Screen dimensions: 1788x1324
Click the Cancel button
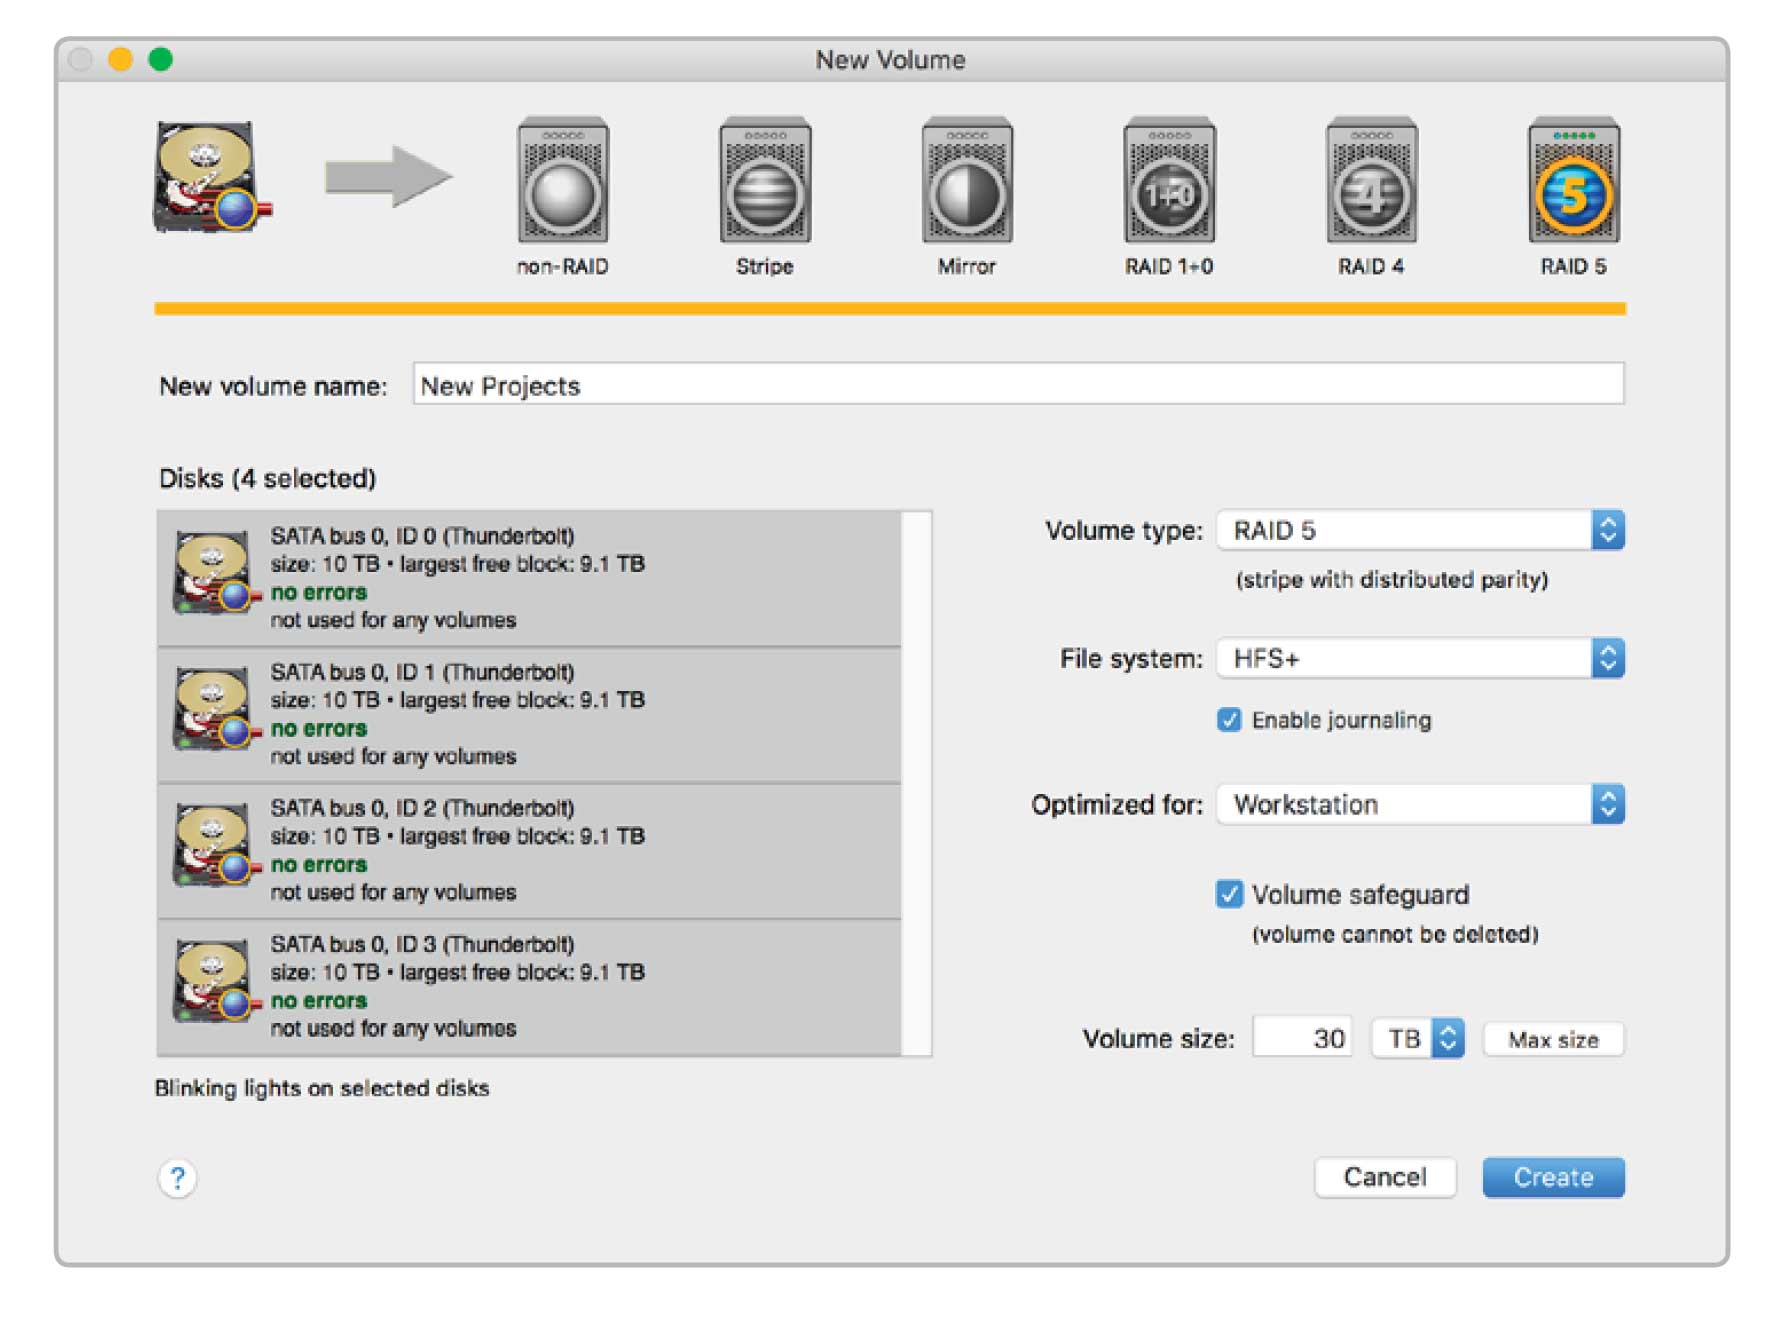[x=1384, y=1177]
